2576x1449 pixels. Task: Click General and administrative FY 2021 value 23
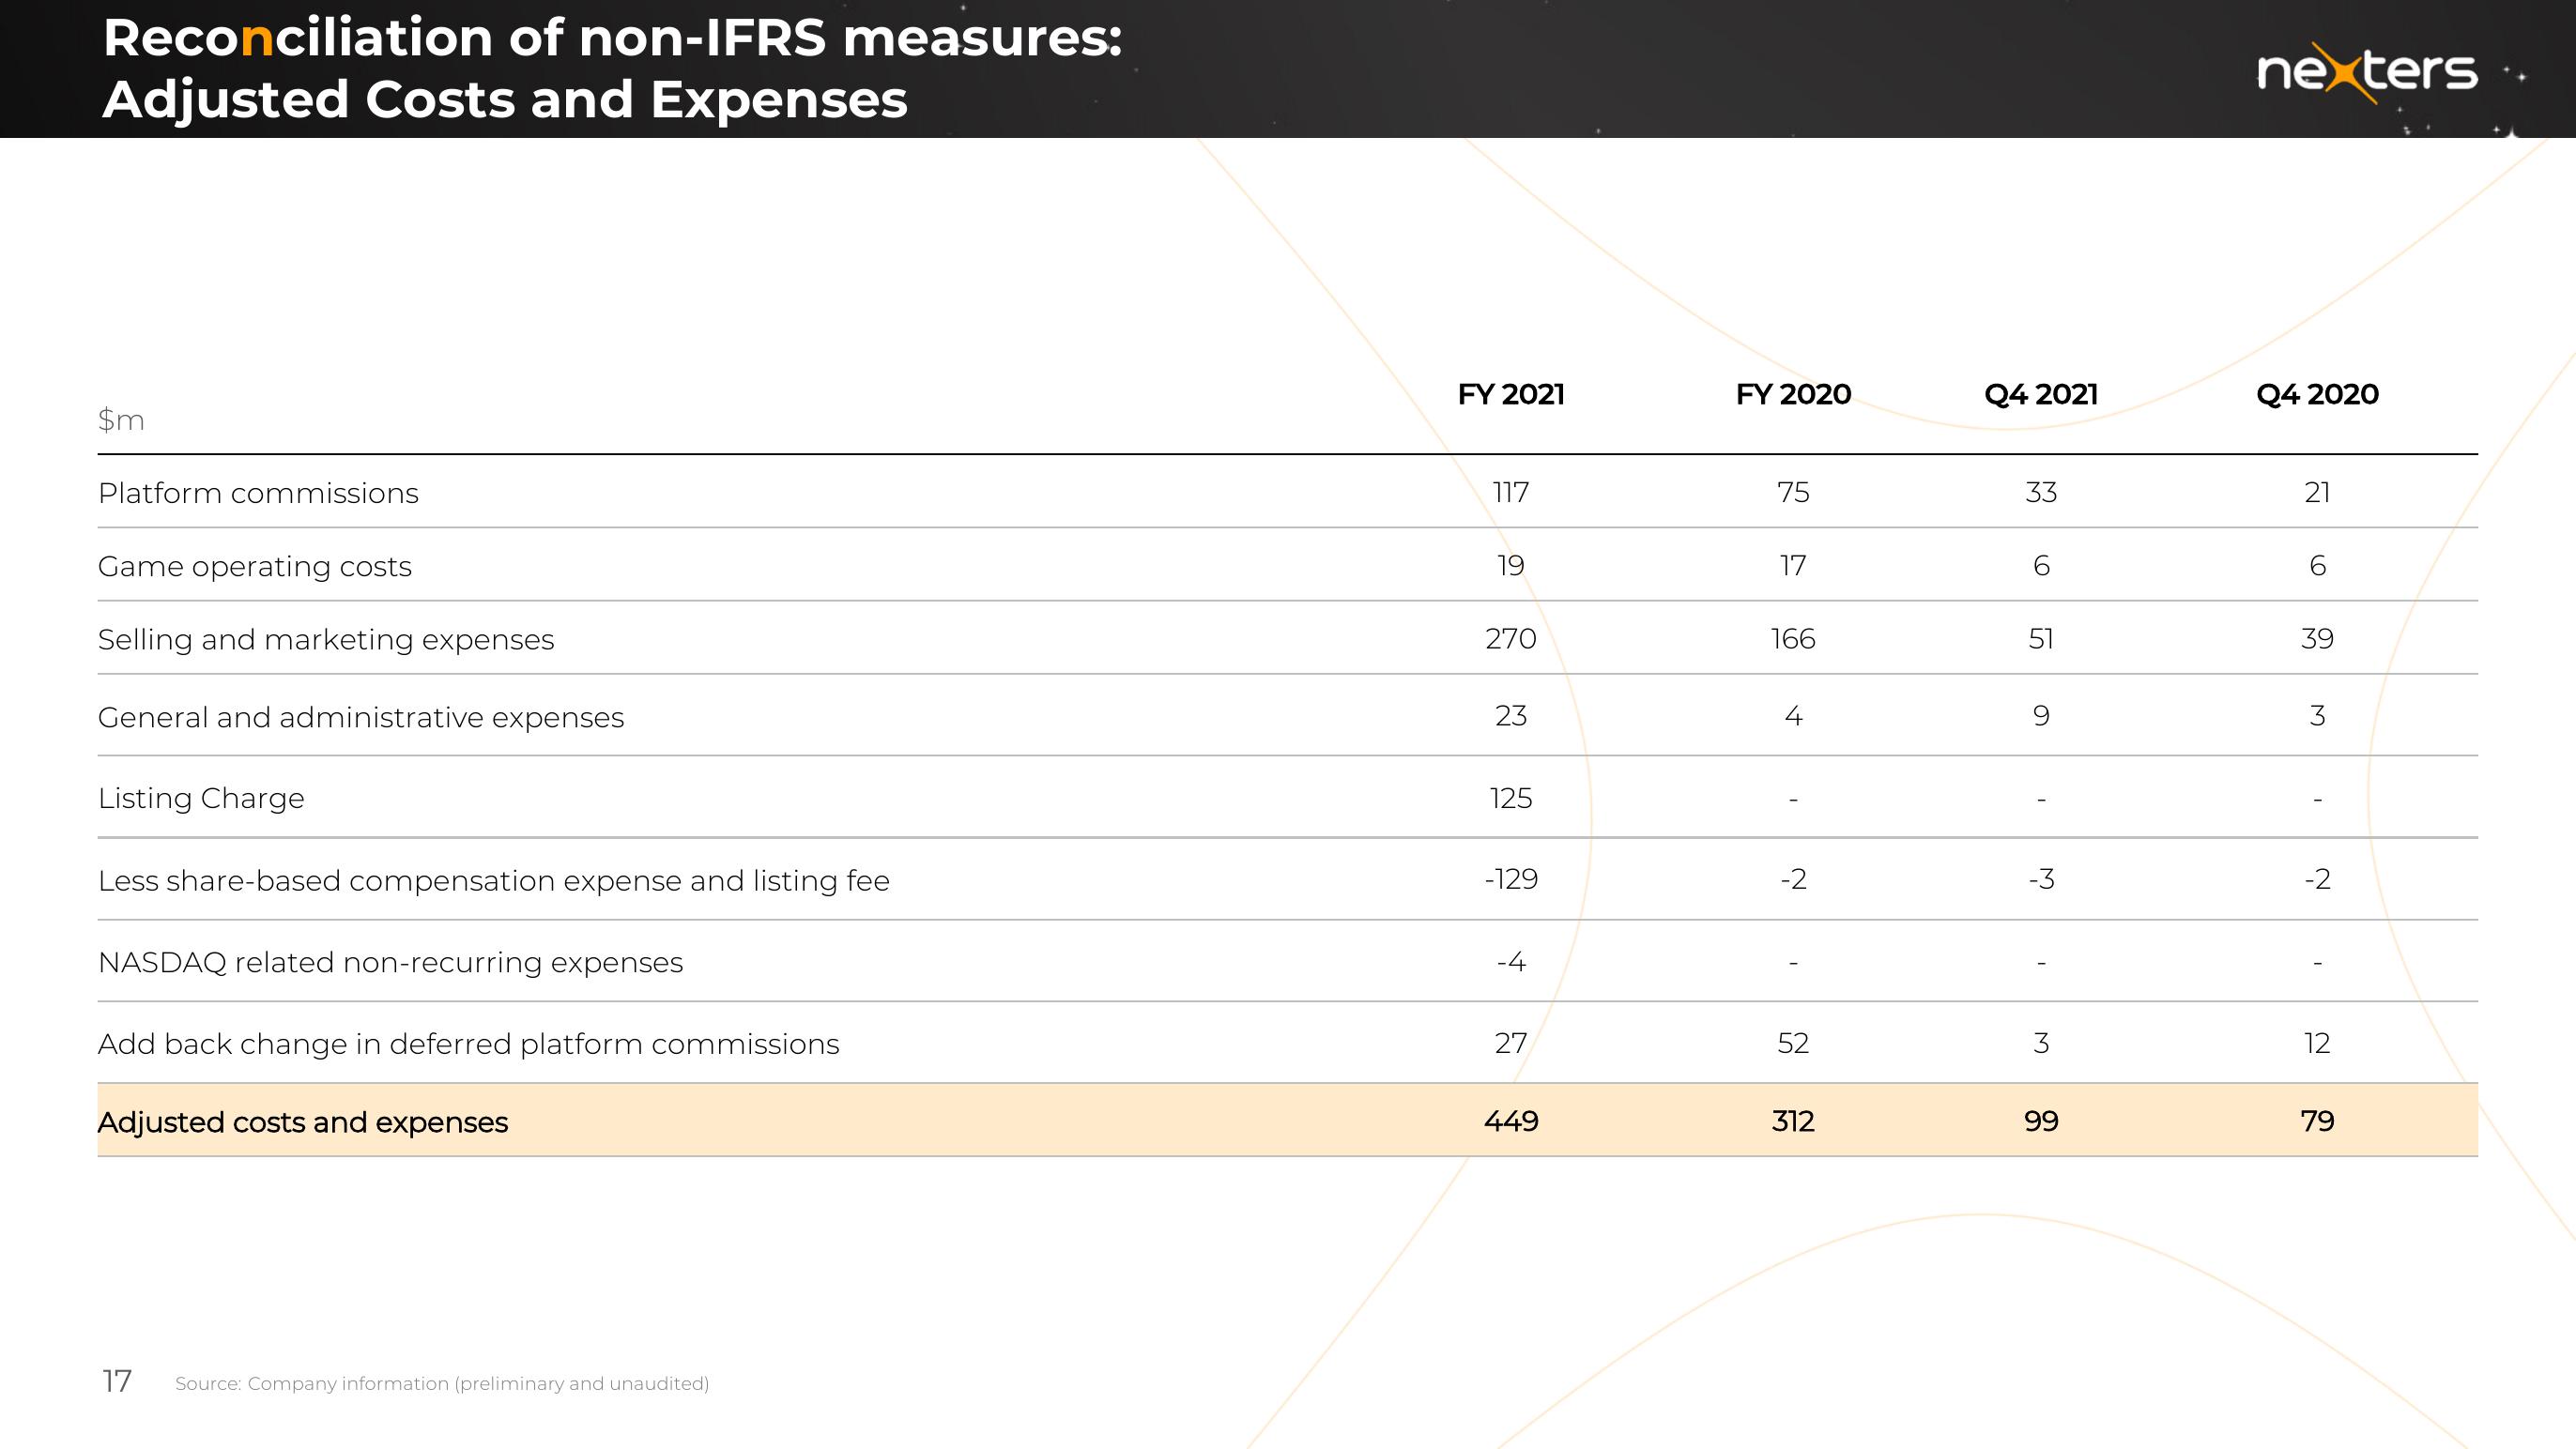click(1511, 715)
